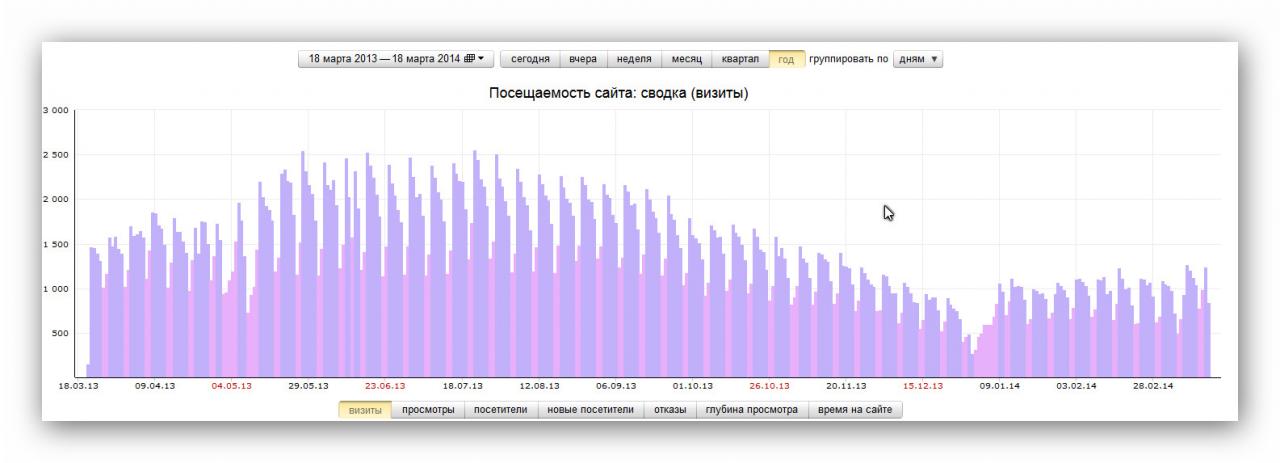Screen dimensions: 1280x463
Task: Switch to the 'визиты' metric tab
Action: pyautogui.click(x=364, y=410)
